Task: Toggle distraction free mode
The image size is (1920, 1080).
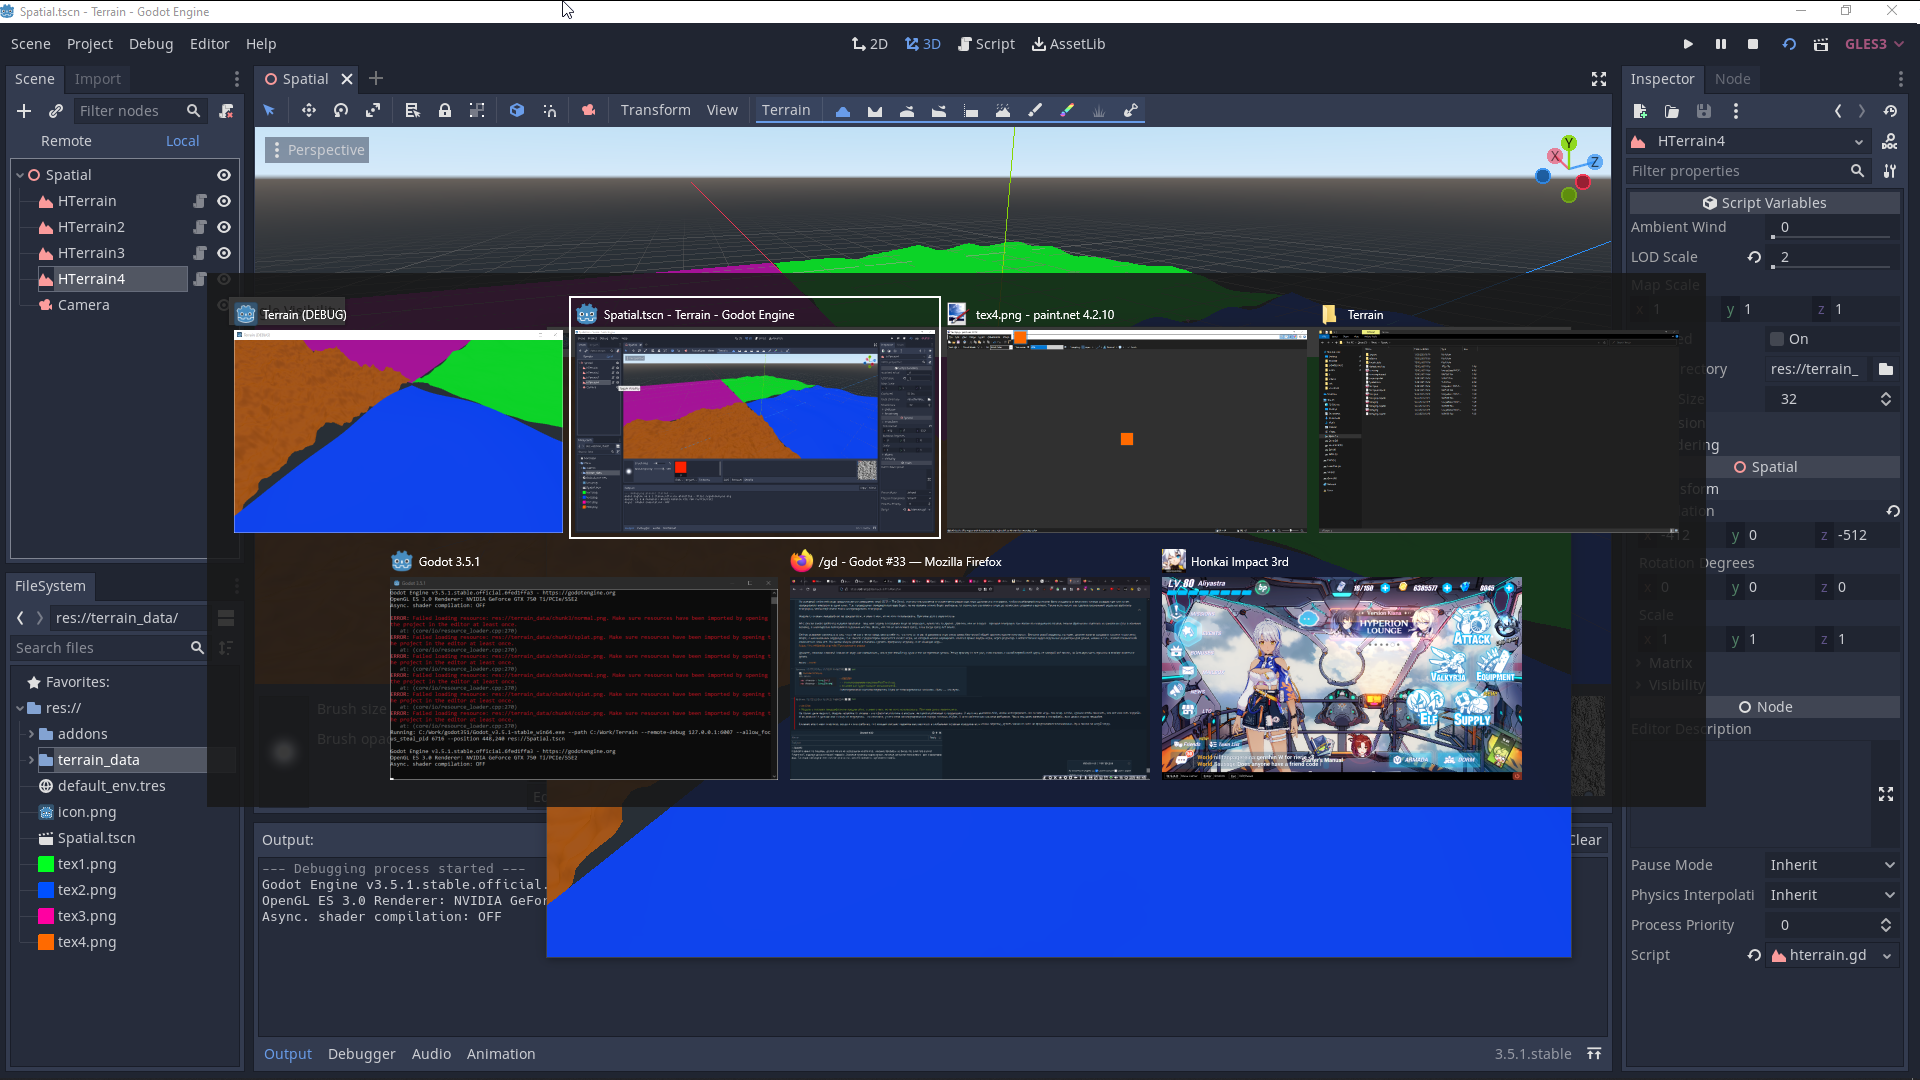Action: 1599,79
